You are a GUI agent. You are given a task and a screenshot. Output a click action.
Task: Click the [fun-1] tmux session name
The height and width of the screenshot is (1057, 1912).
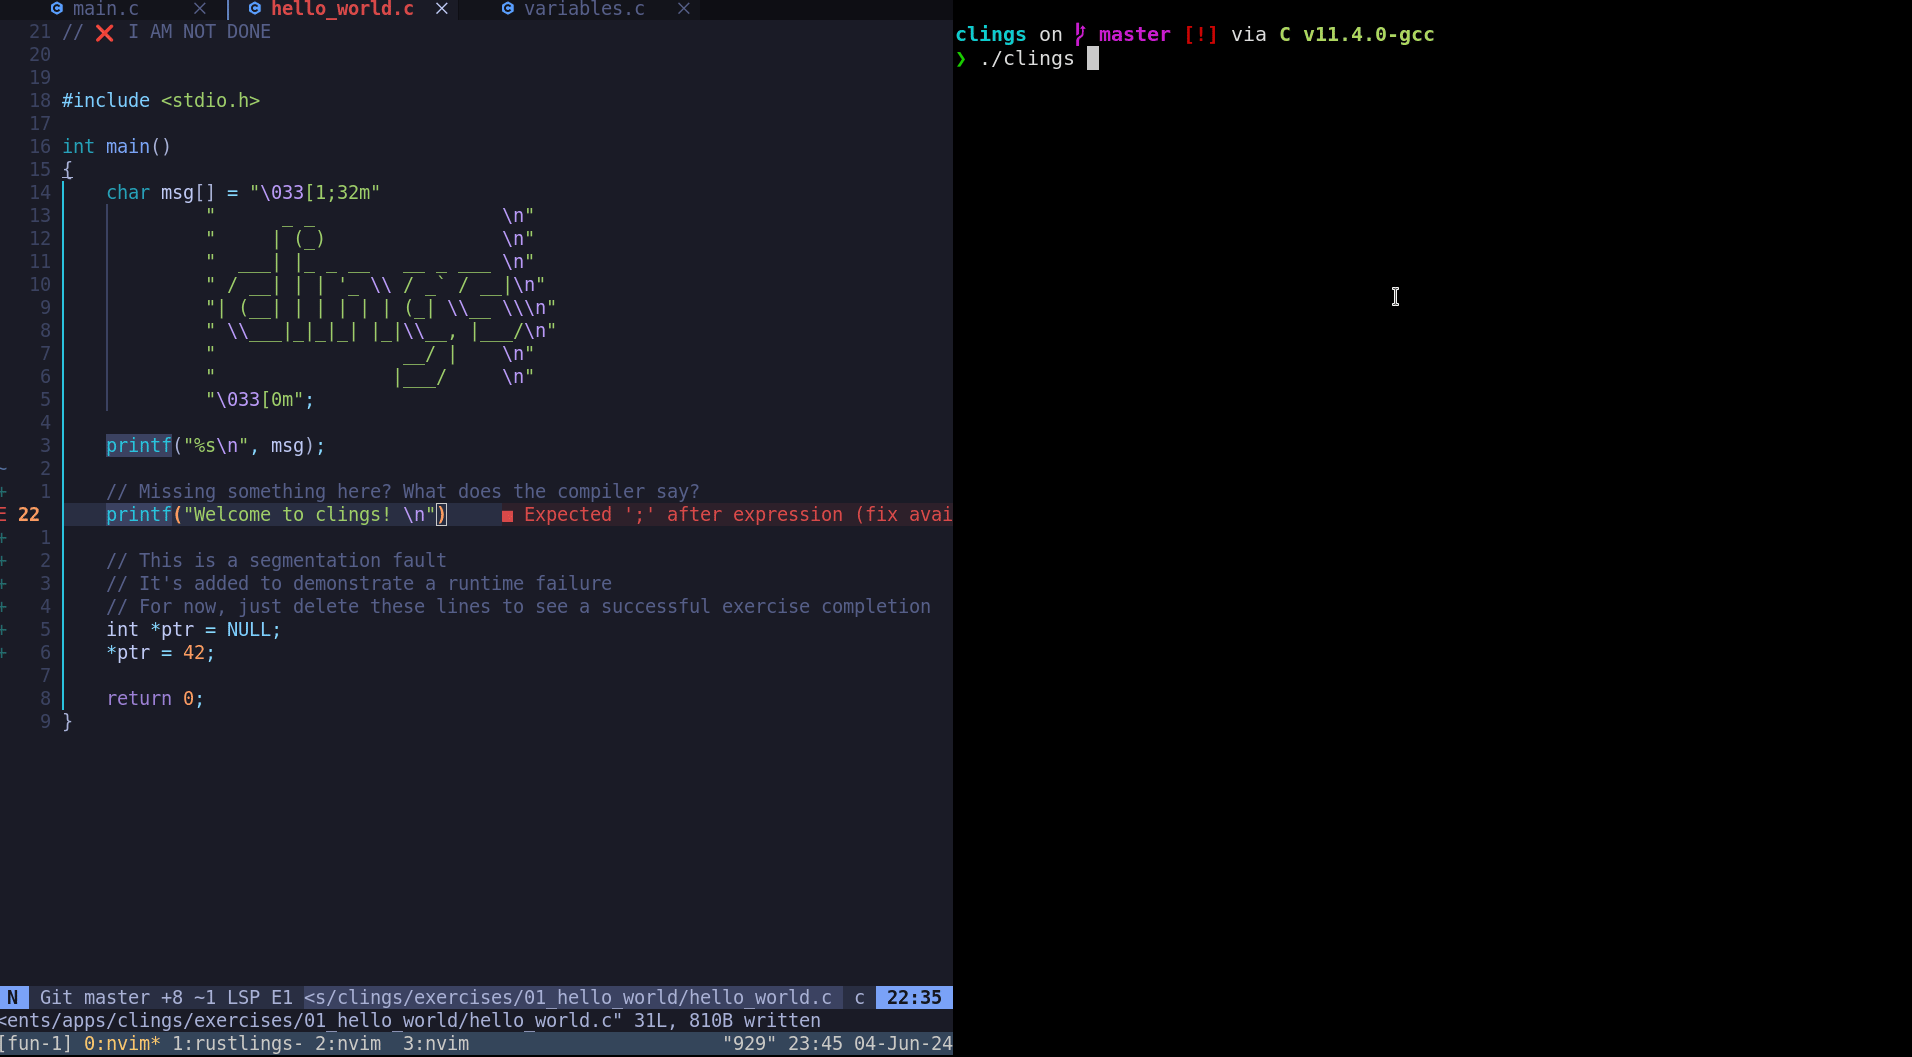coord(36,1044)
